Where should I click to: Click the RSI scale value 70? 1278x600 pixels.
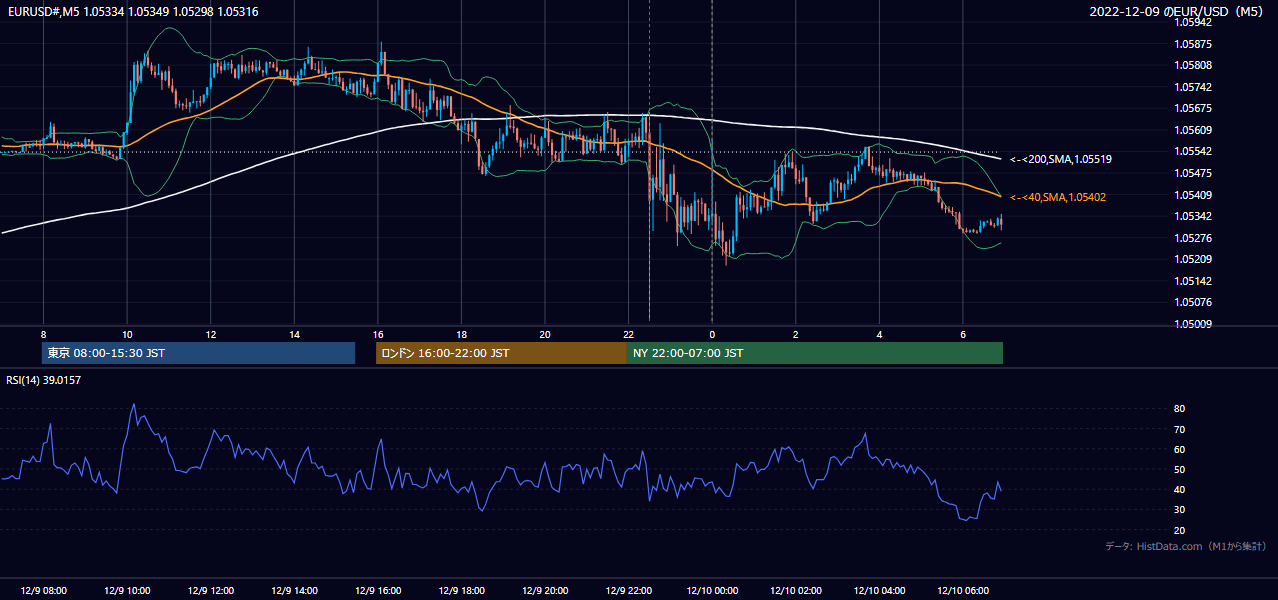click(x=1180, y=429)
